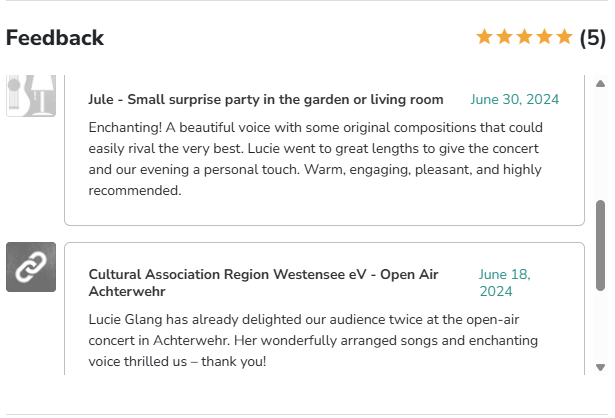Click the (5) review count
Image resolution: width=615 pixels, height=418 pixels.
(592, 38)
